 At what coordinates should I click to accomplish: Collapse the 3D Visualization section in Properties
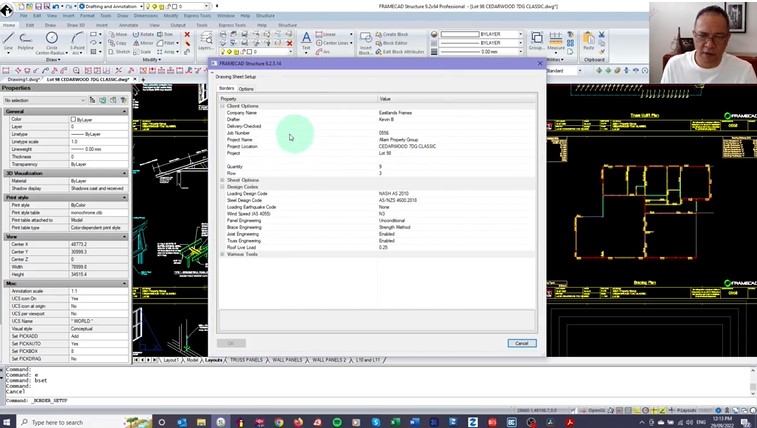pyautogui.click(x=124, y=173)
